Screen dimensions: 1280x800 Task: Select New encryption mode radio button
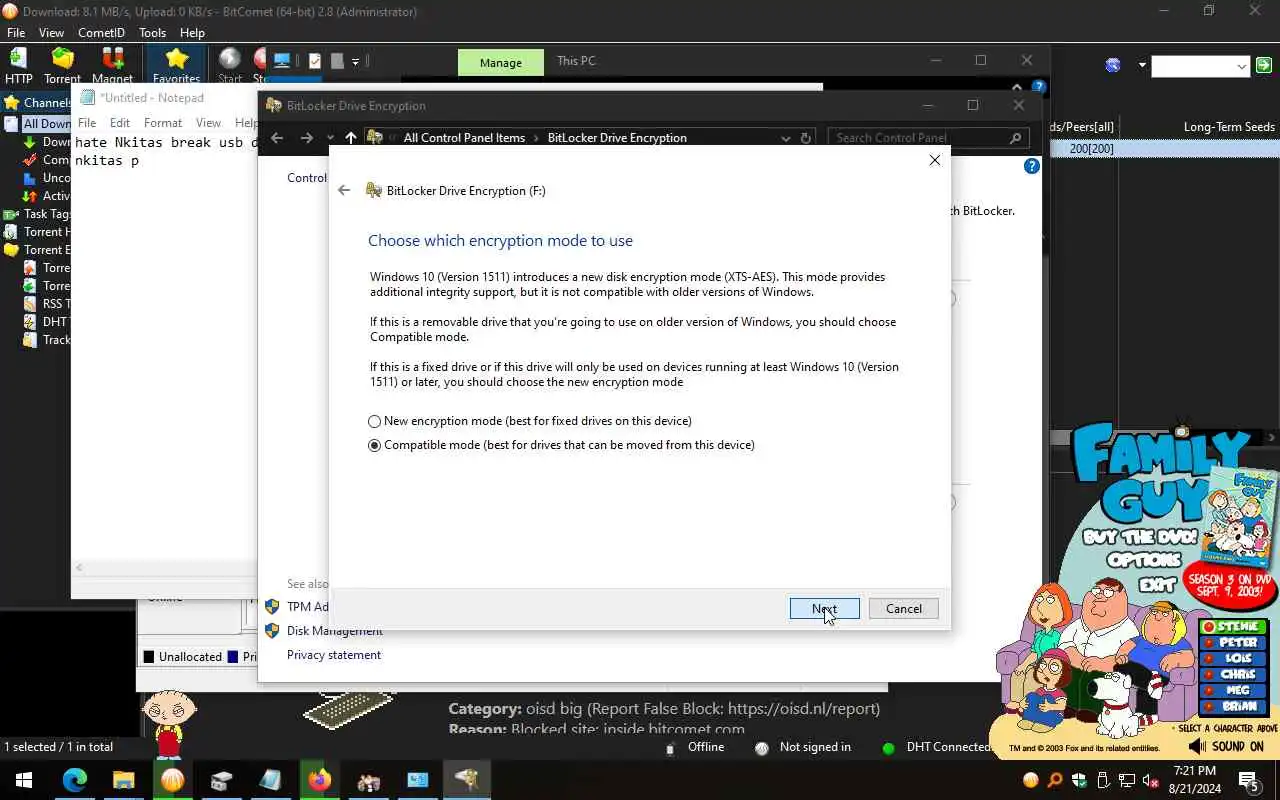click(x=375, y=422)
